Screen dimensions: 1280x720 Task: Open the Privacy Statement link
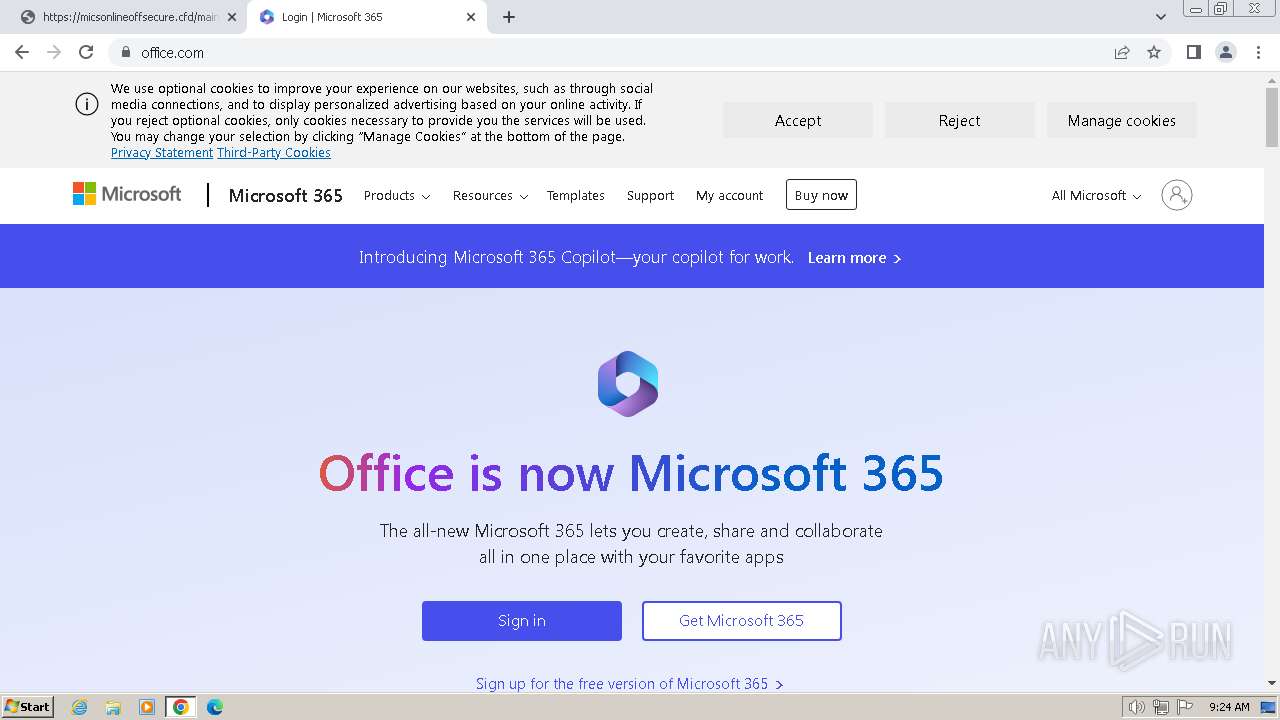tap(162, 153)
